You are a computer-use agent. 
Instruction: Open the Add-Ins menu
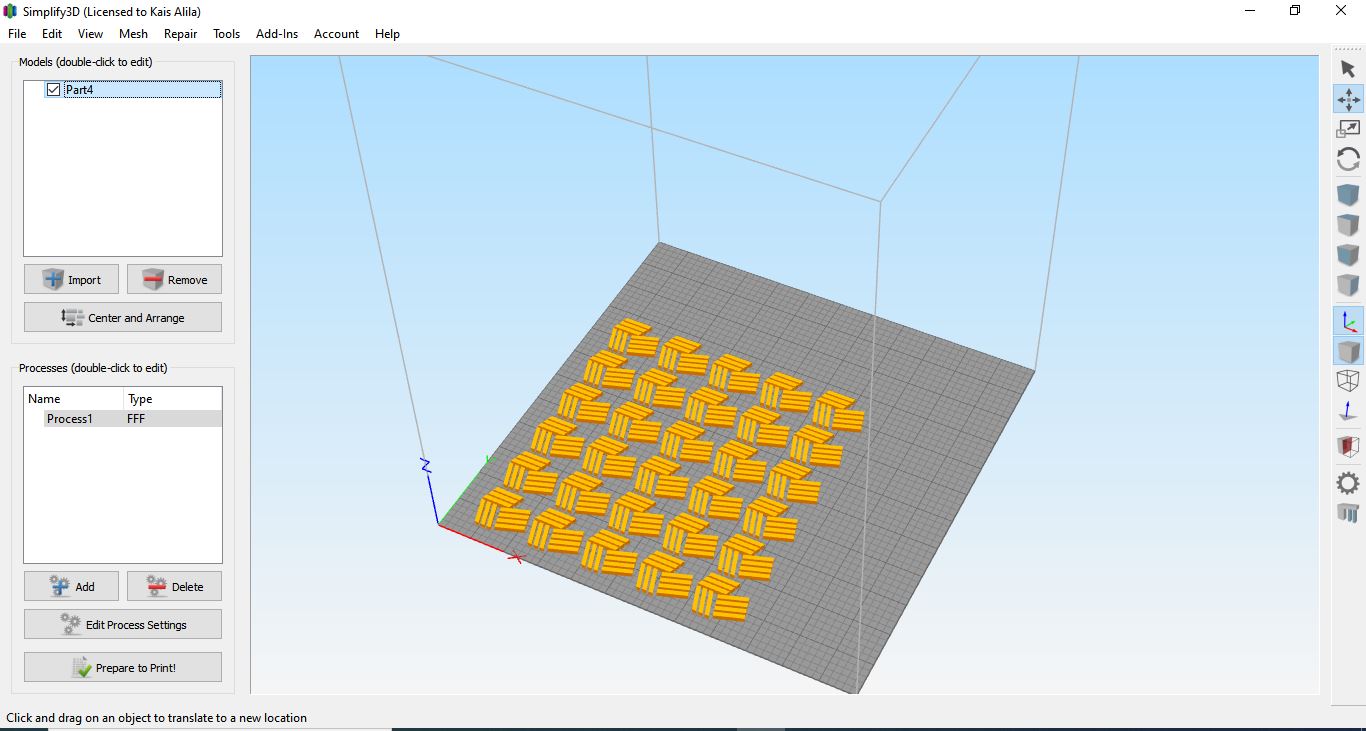pos(277,33)
